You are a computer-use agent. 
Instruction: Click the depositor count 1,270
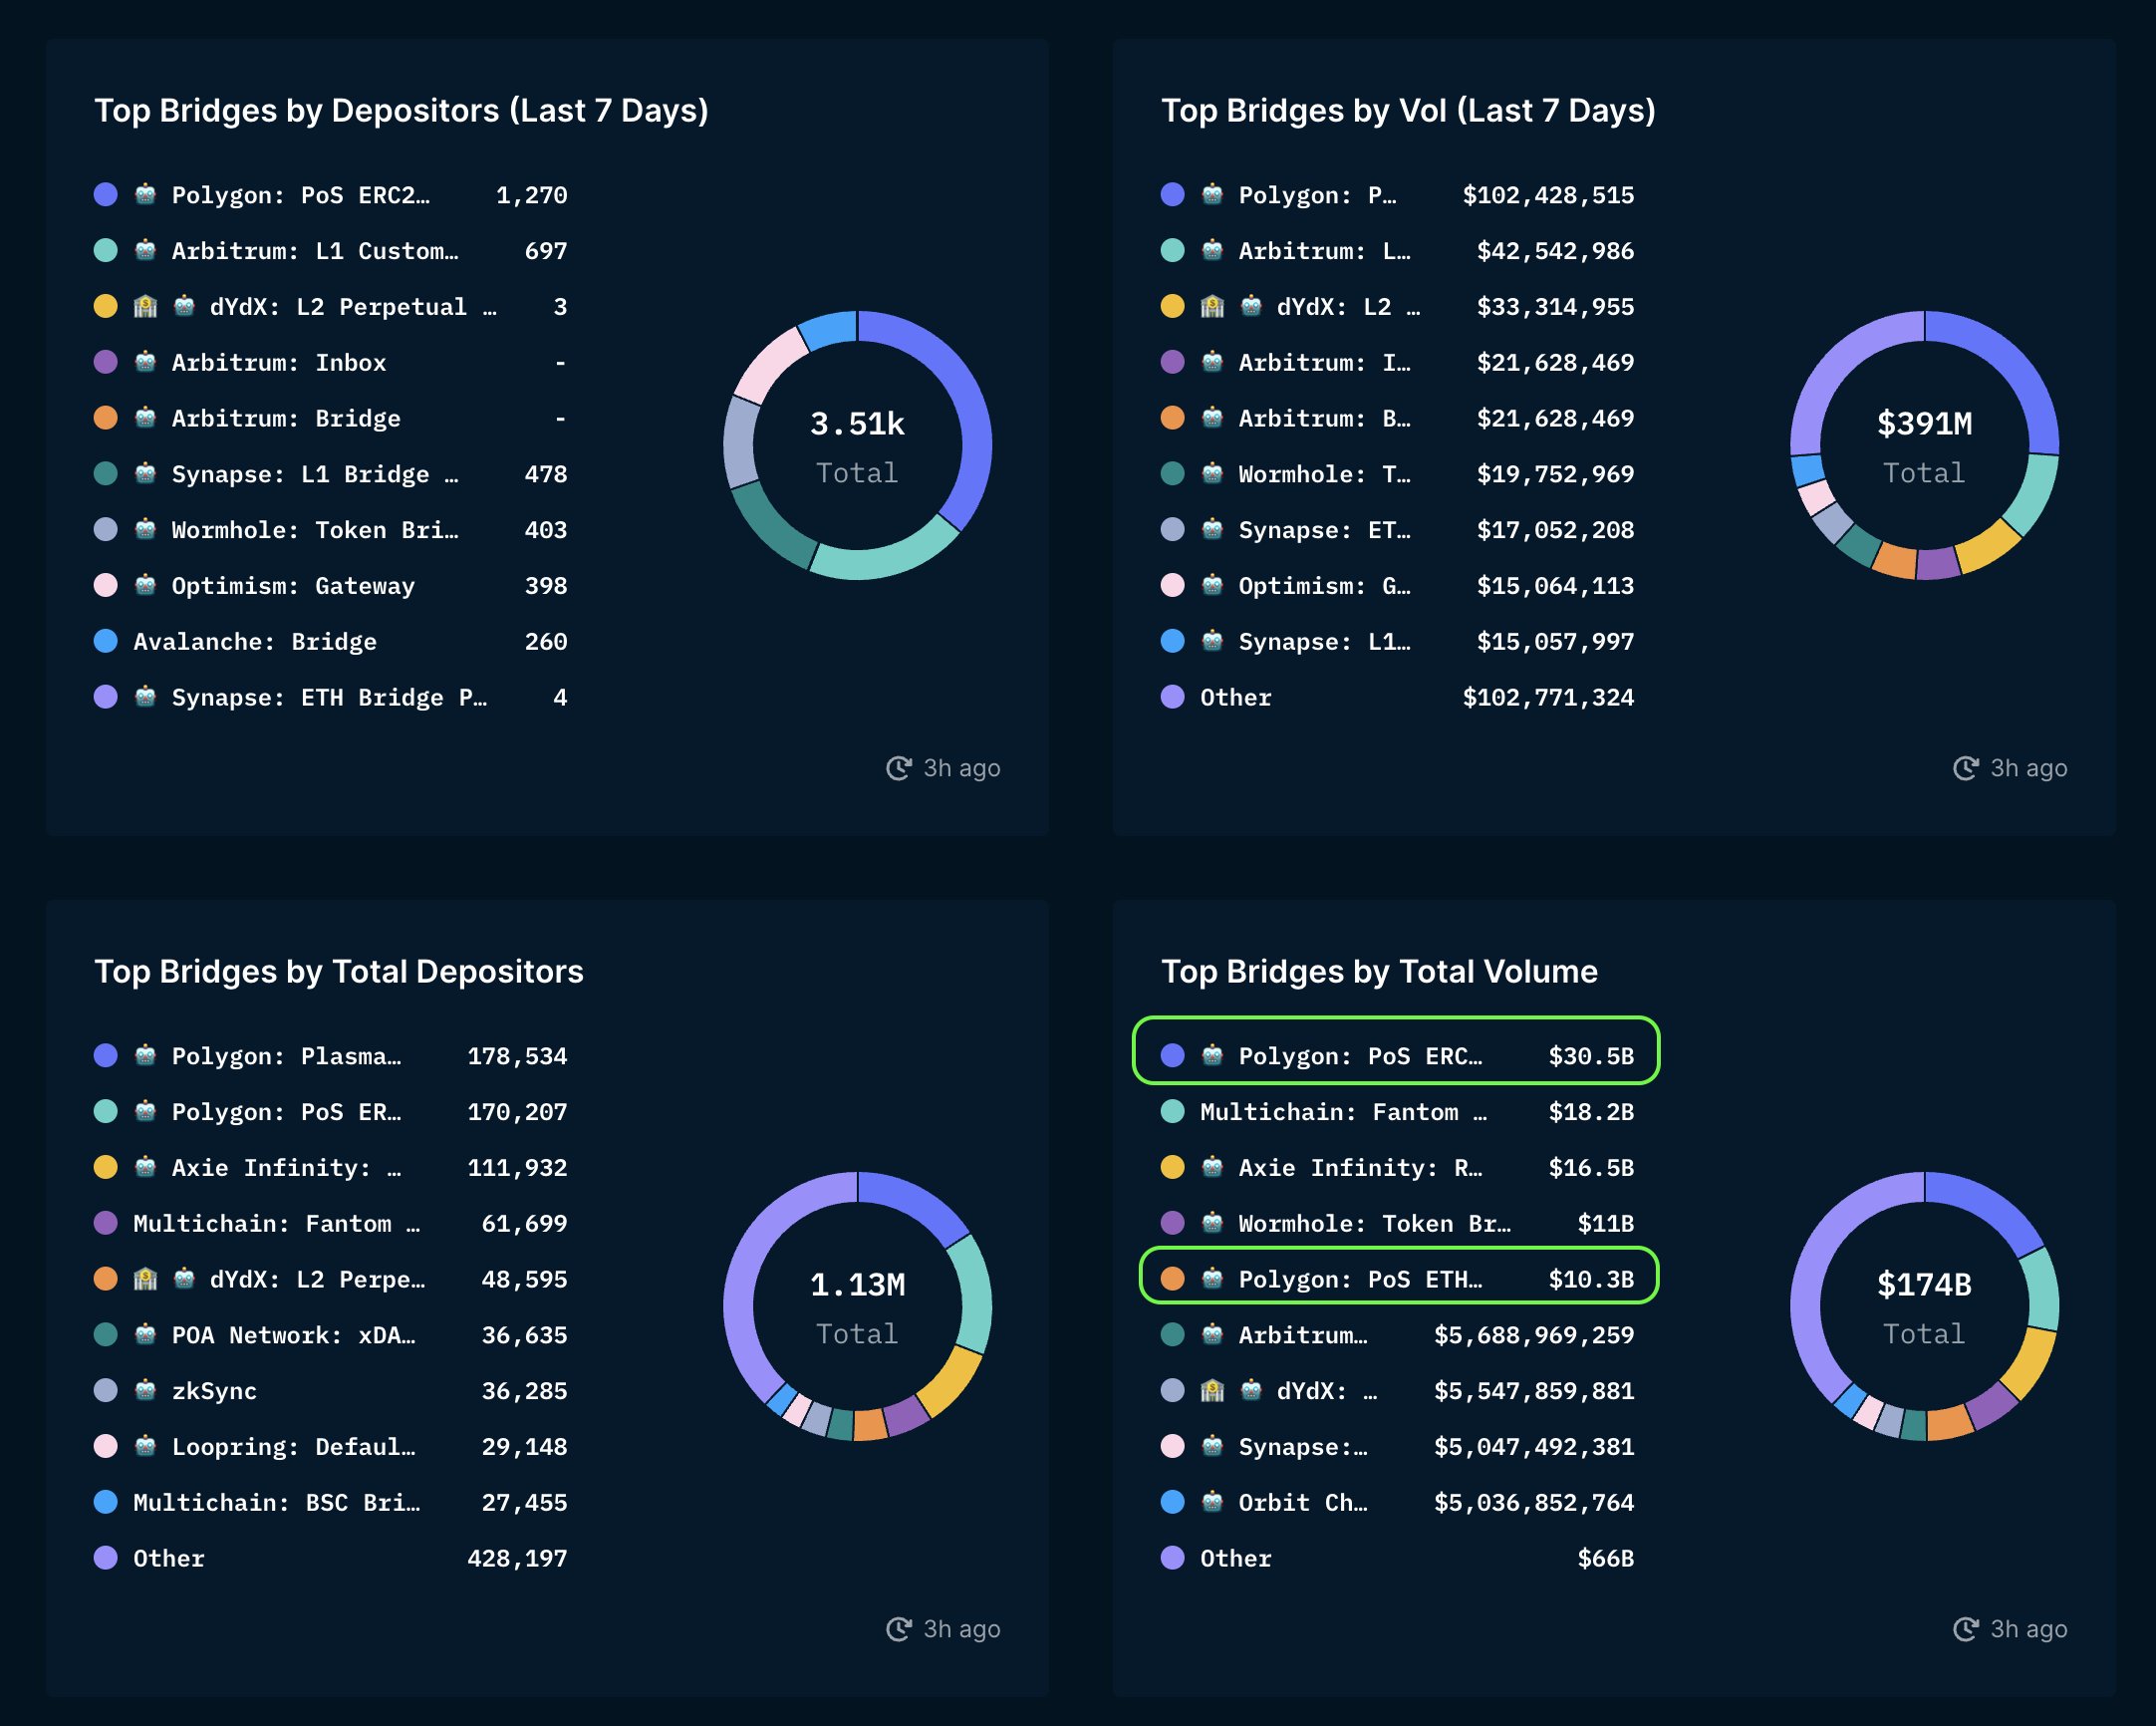[x=531, y=195]
